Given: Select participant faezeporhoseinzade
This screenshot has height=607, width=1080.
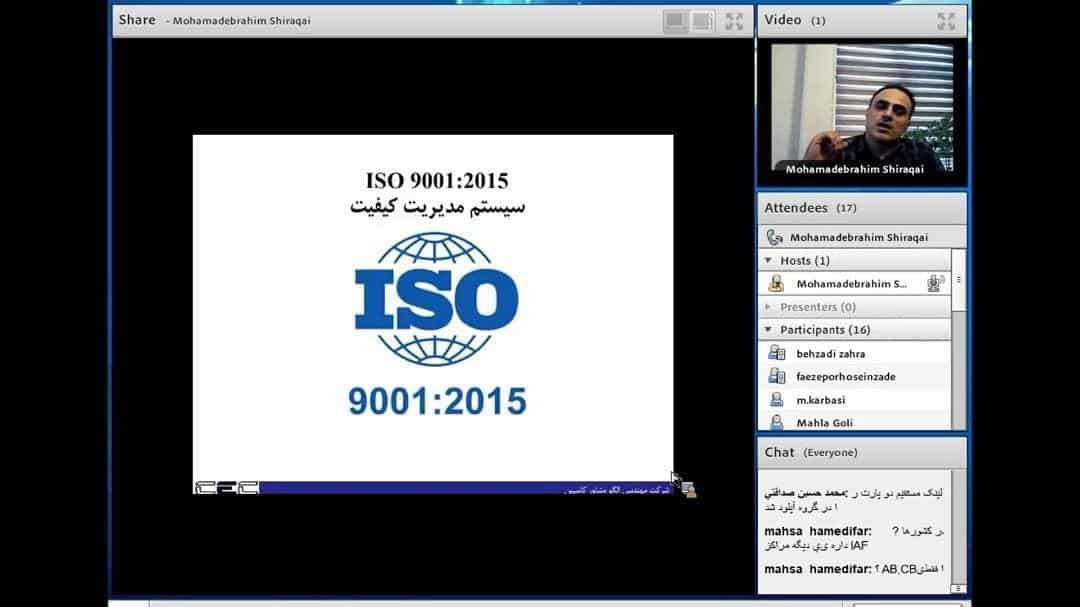Looking at the screenshot, I should click(854, 377).
